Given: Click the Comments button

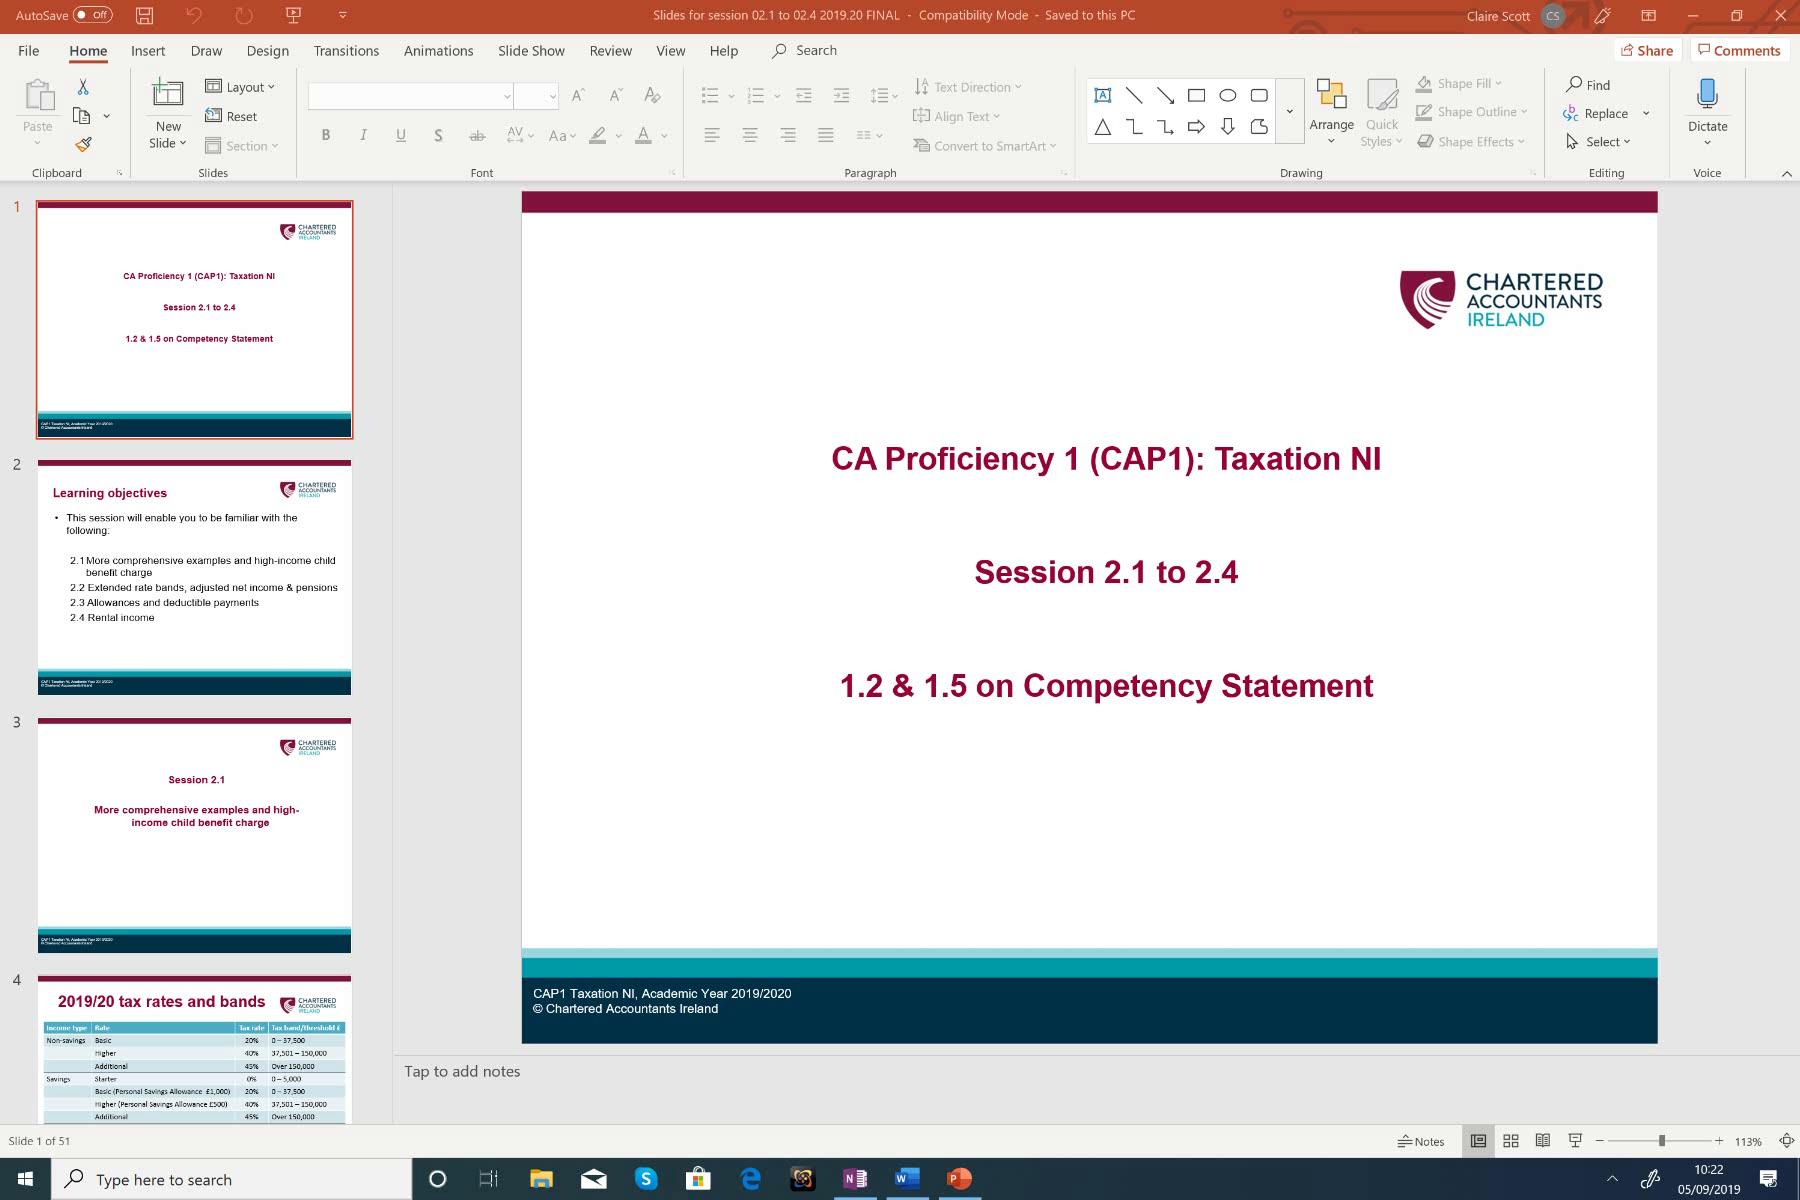Looking at the screenshot, I should point(1738,51).
